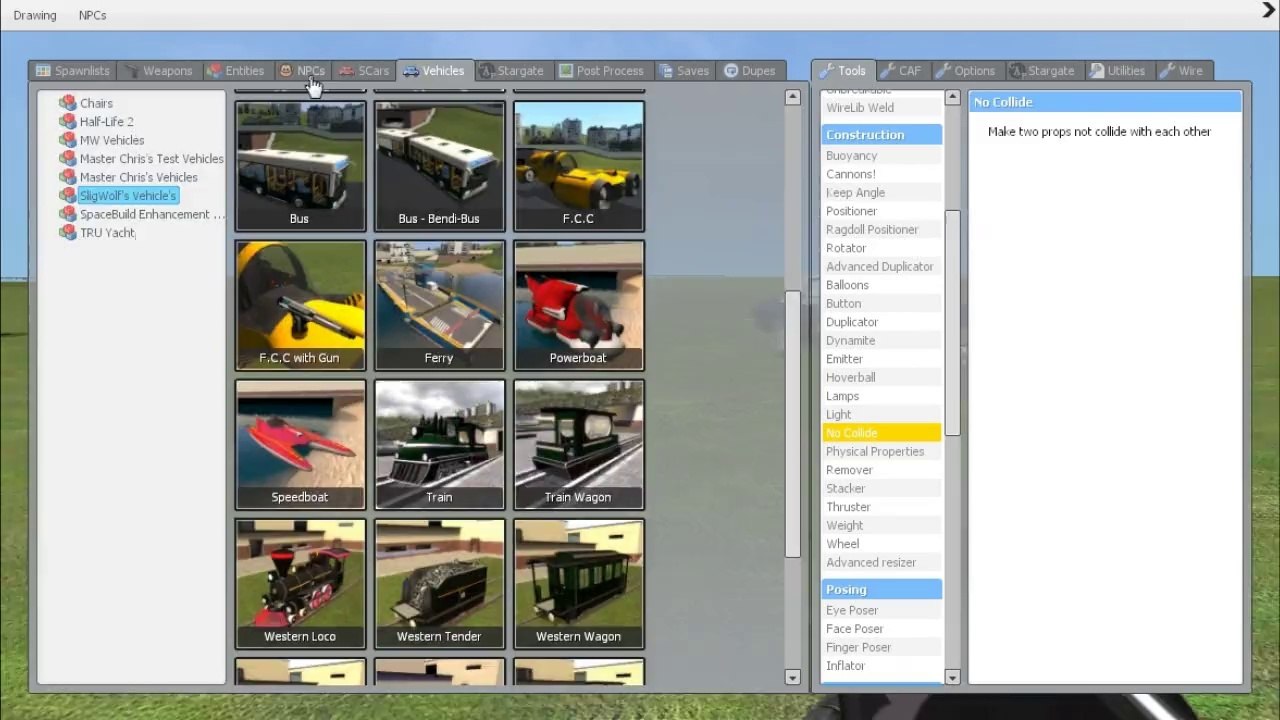Select the Dynamite tool

click(x=882, y=341)
